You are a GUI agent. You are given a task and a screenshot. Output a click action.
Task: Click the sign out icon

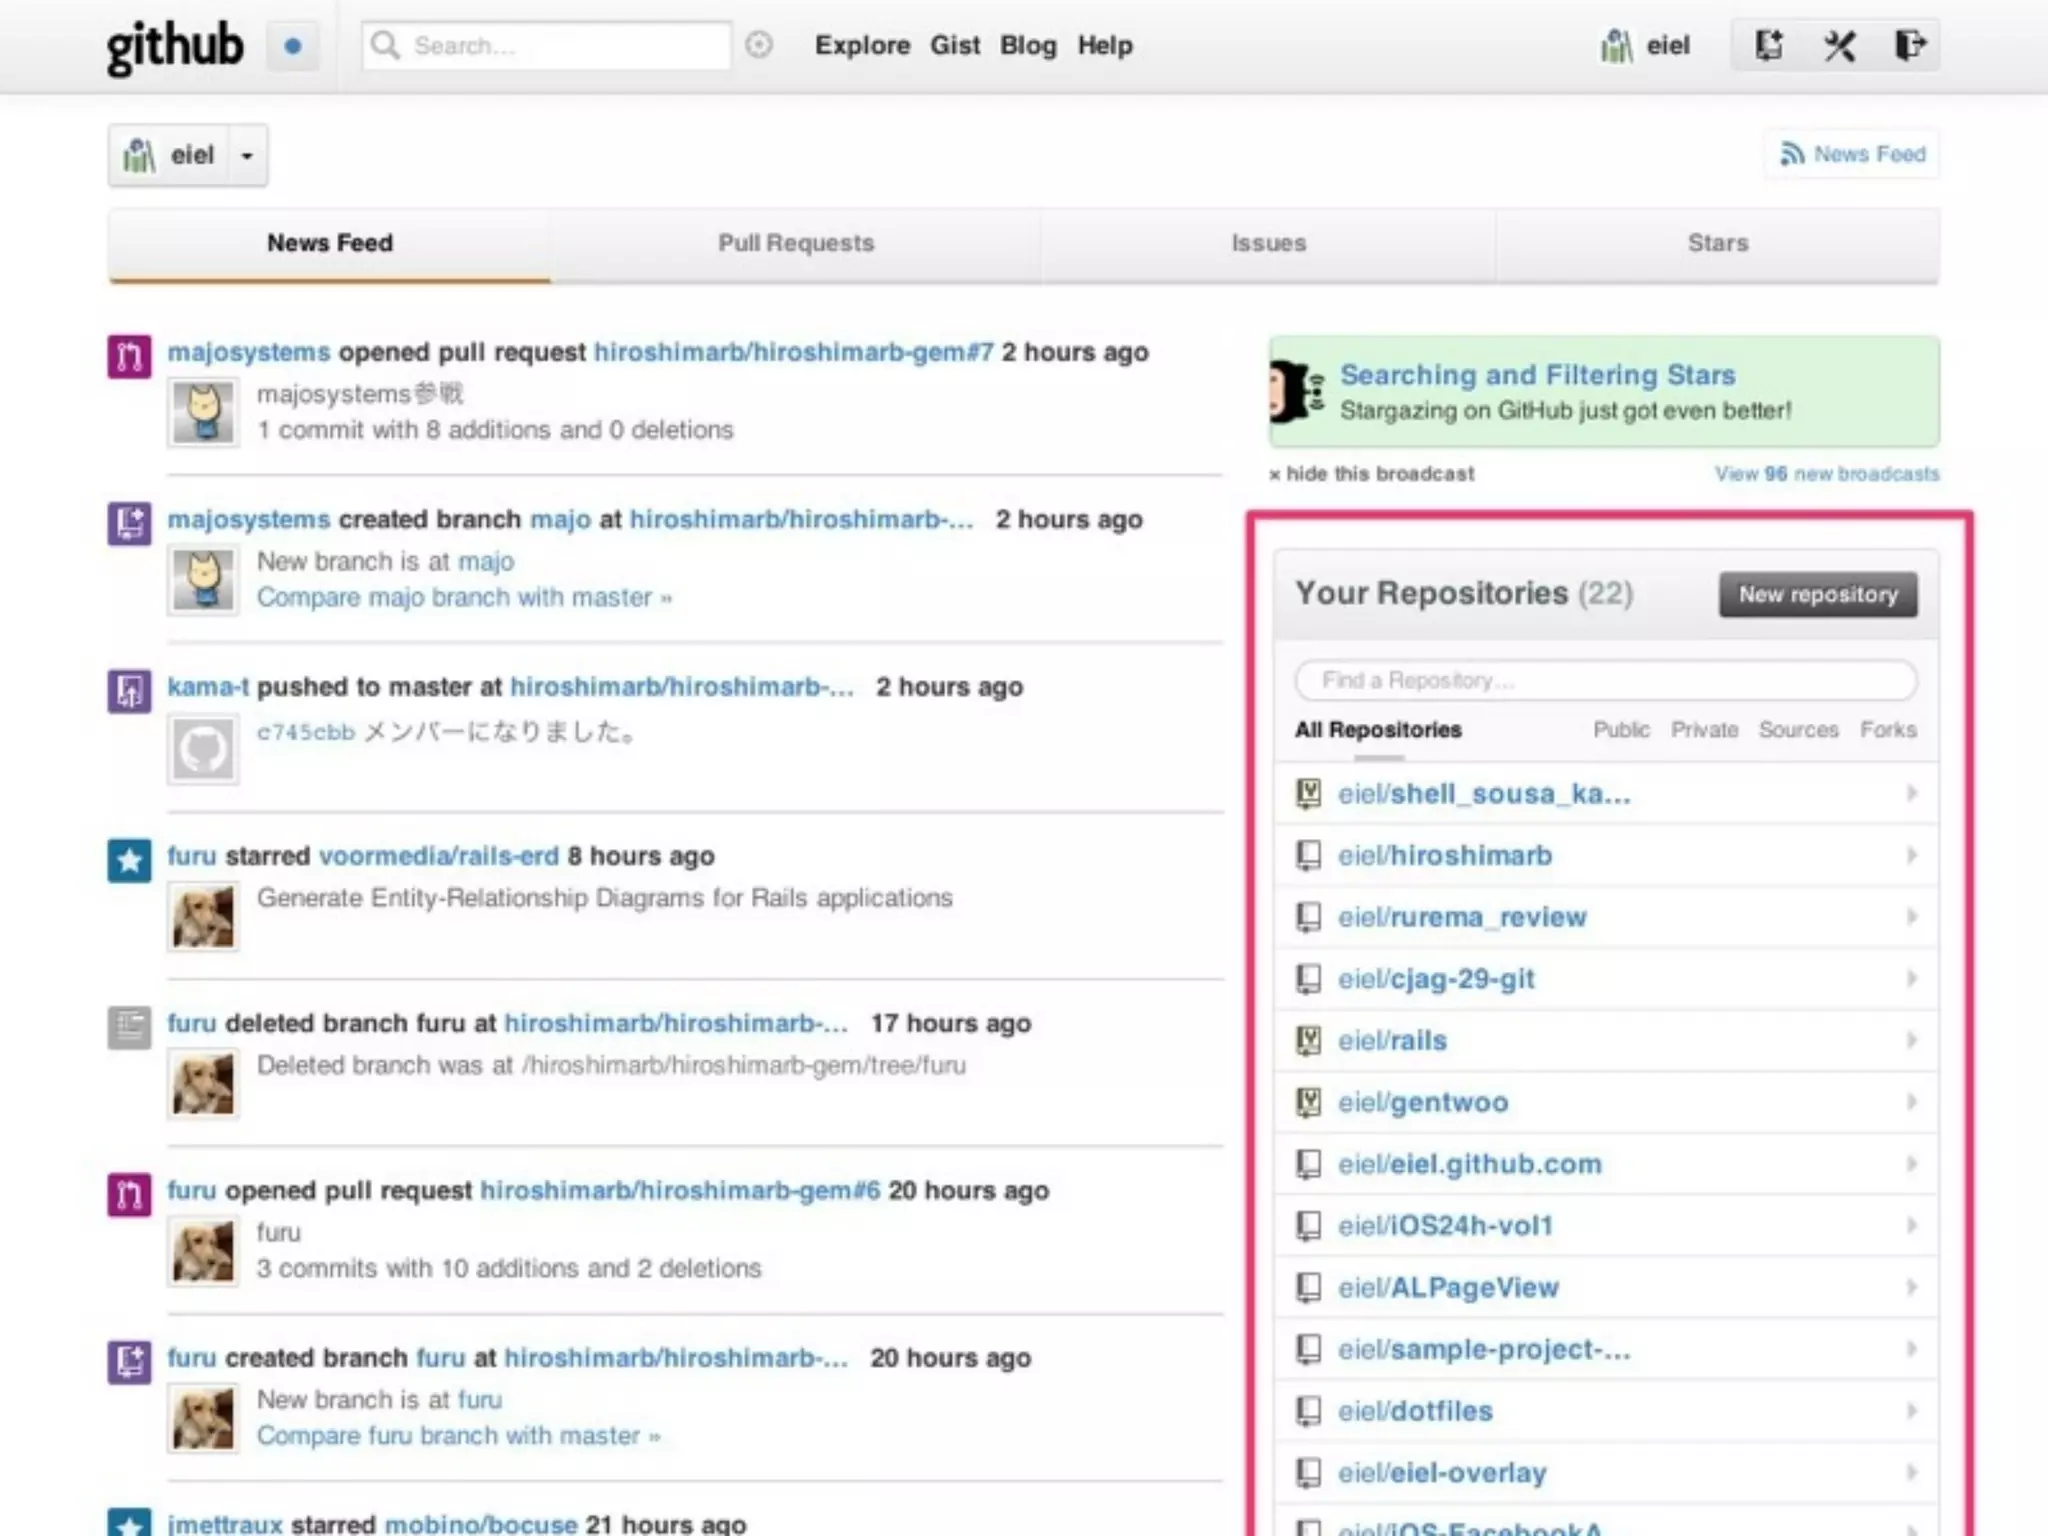(x=1909, y=45)
